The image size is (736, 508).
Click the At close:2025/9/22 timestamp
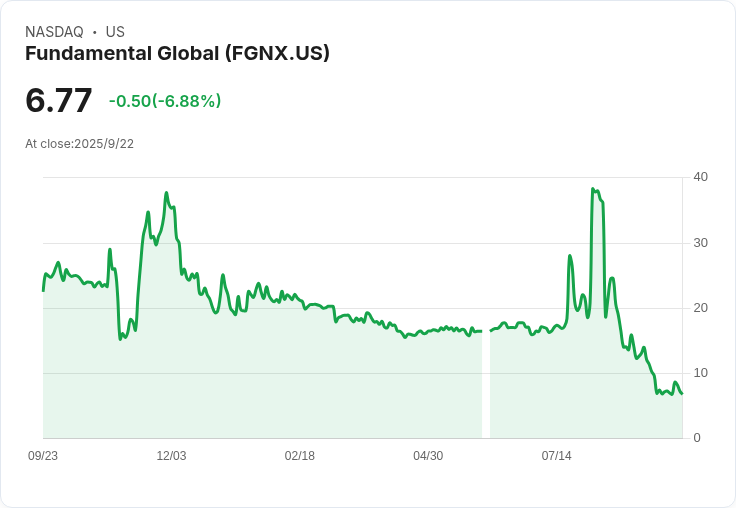point(79,144)
